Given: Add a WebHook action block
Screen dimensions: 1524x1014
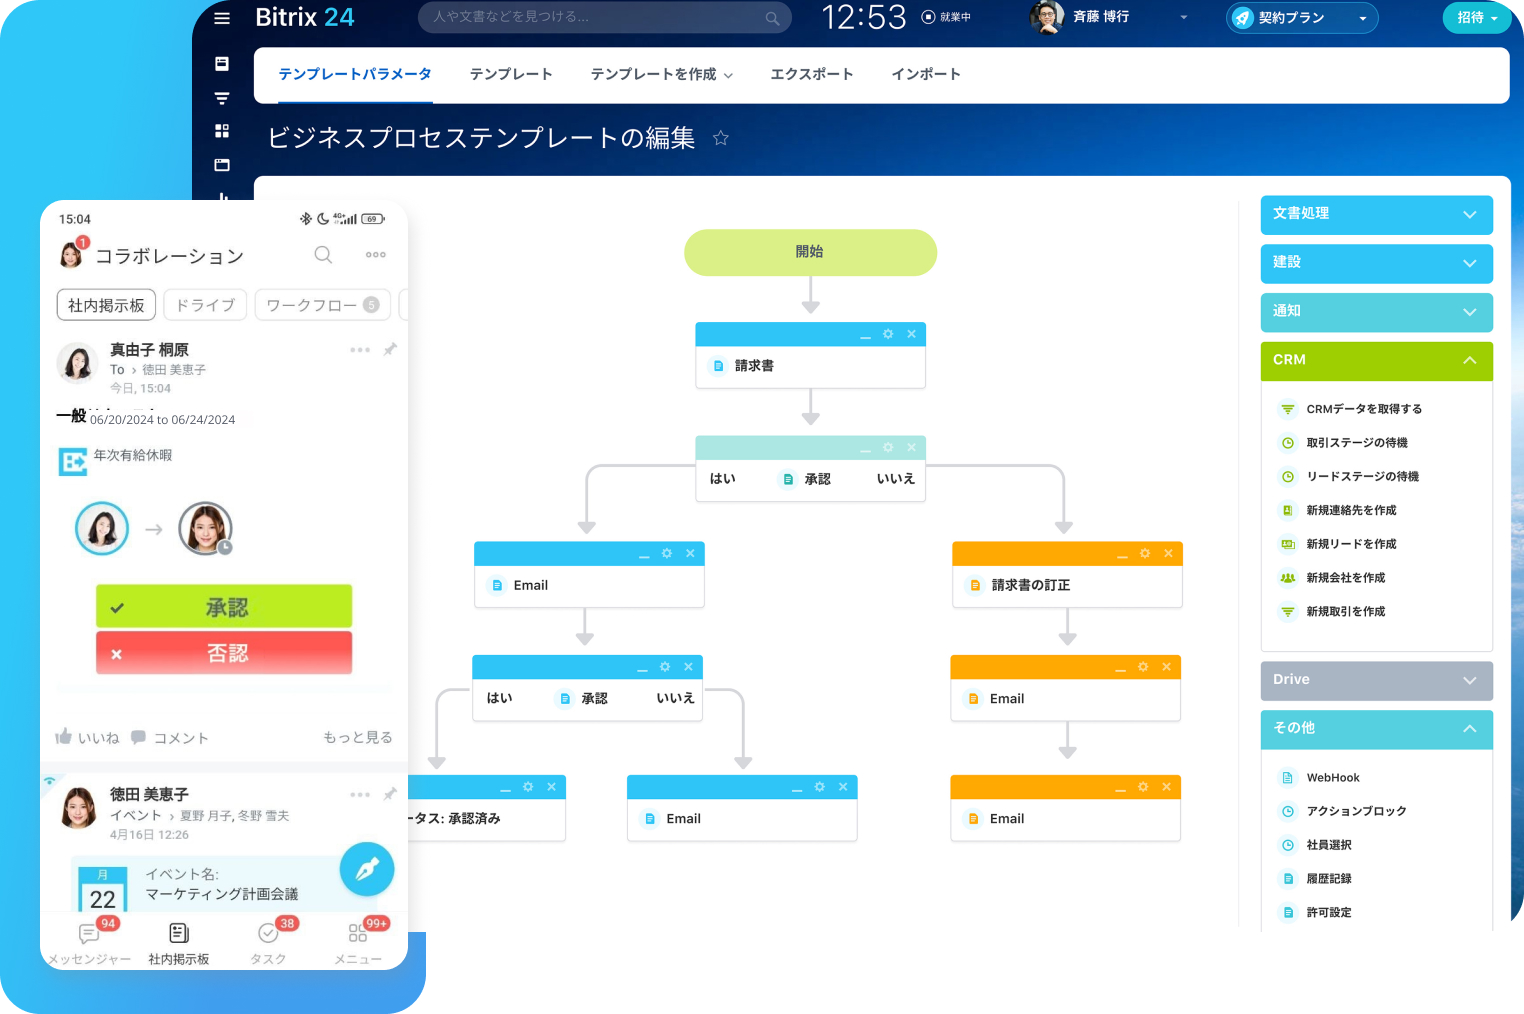Looking at the screenshot, I should (1331, 777).
